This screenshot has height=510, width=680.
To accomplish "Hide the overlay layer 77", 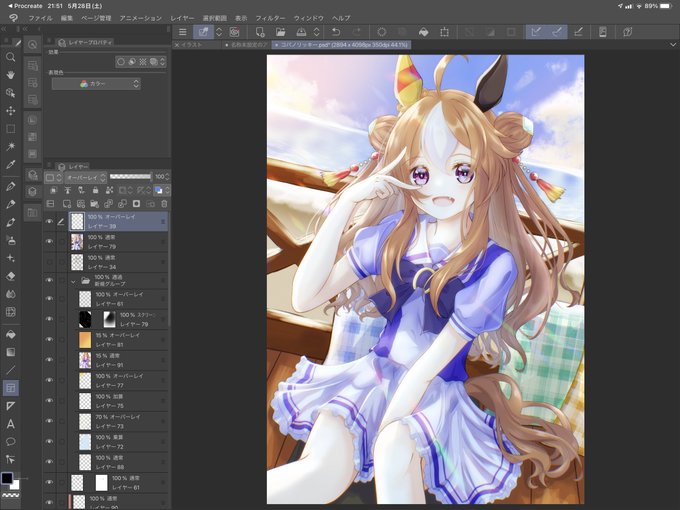I will coord(49,380).
